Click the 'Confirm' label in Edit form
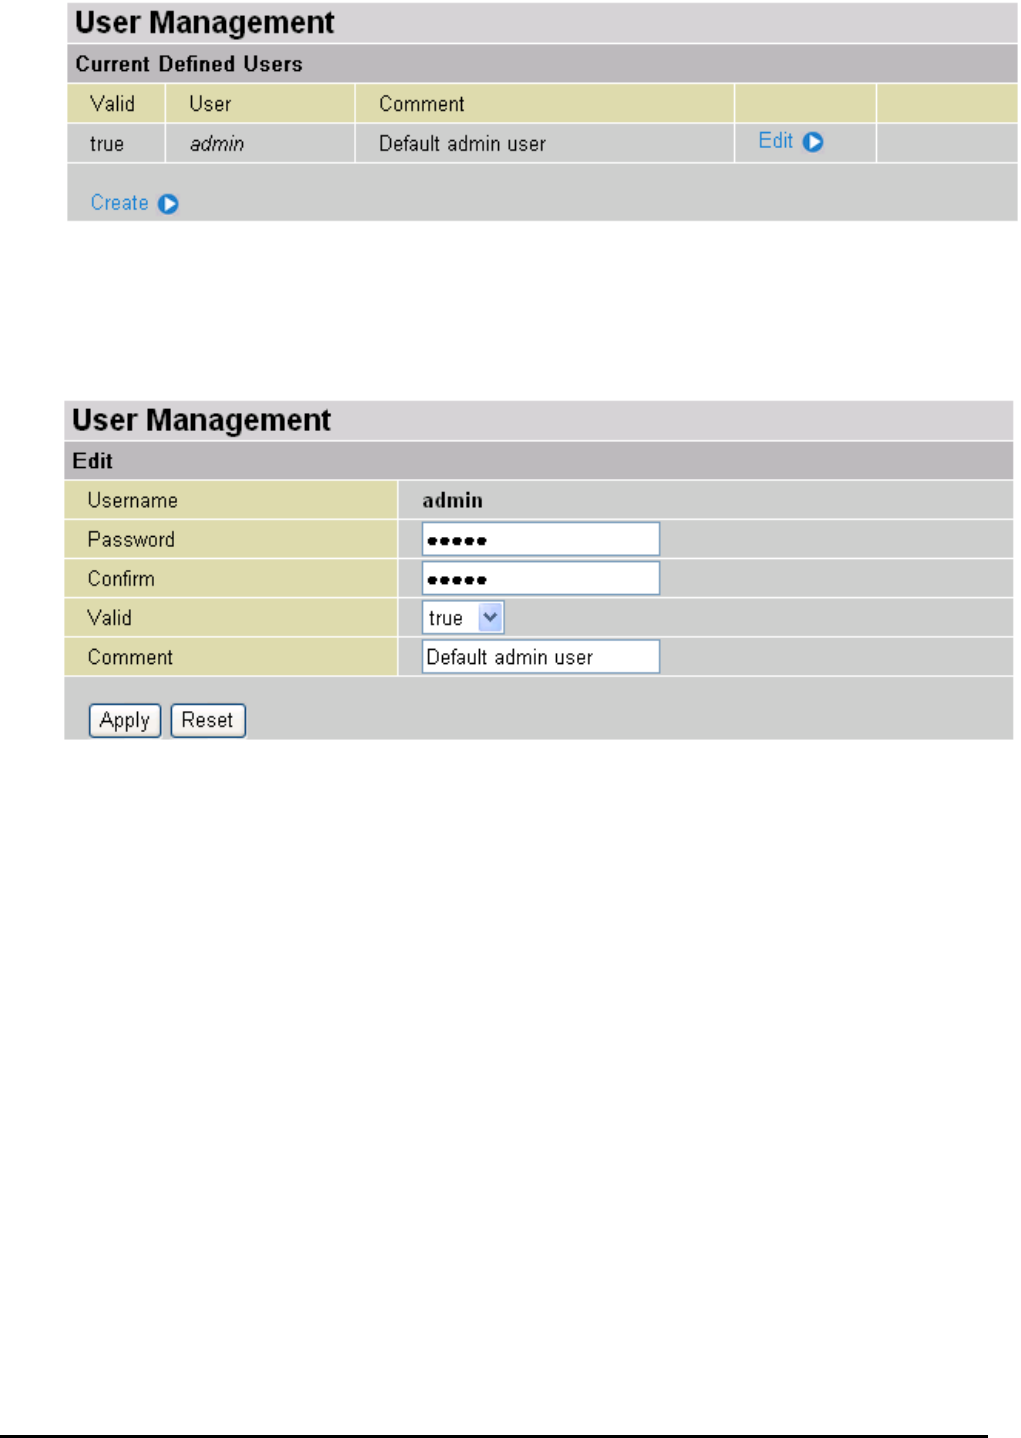 (x=121, y=579)
